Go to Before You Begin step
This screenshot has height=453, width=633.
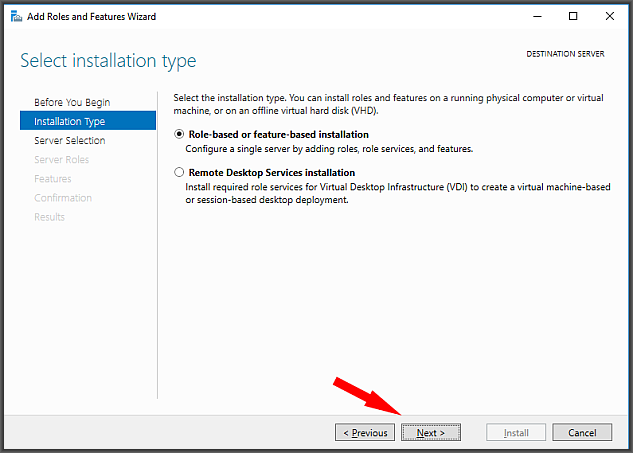coord(72,103)
